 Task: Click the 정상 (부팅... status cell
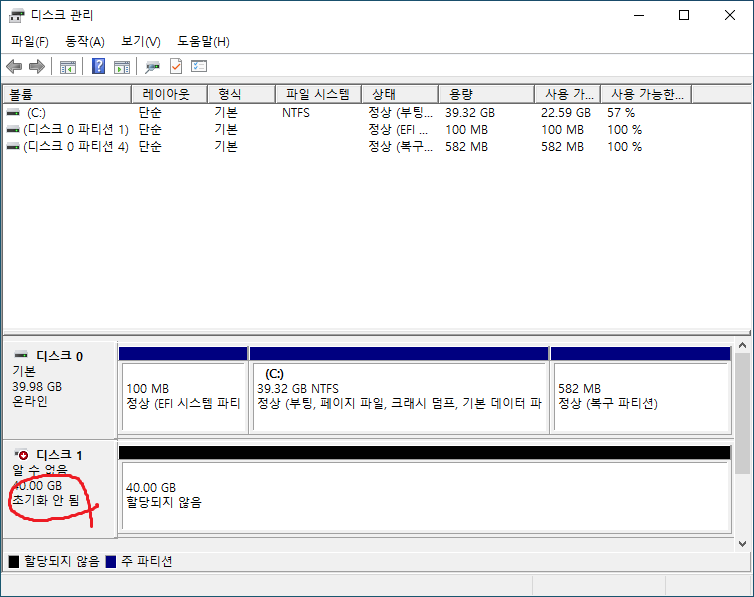(401, 113)
